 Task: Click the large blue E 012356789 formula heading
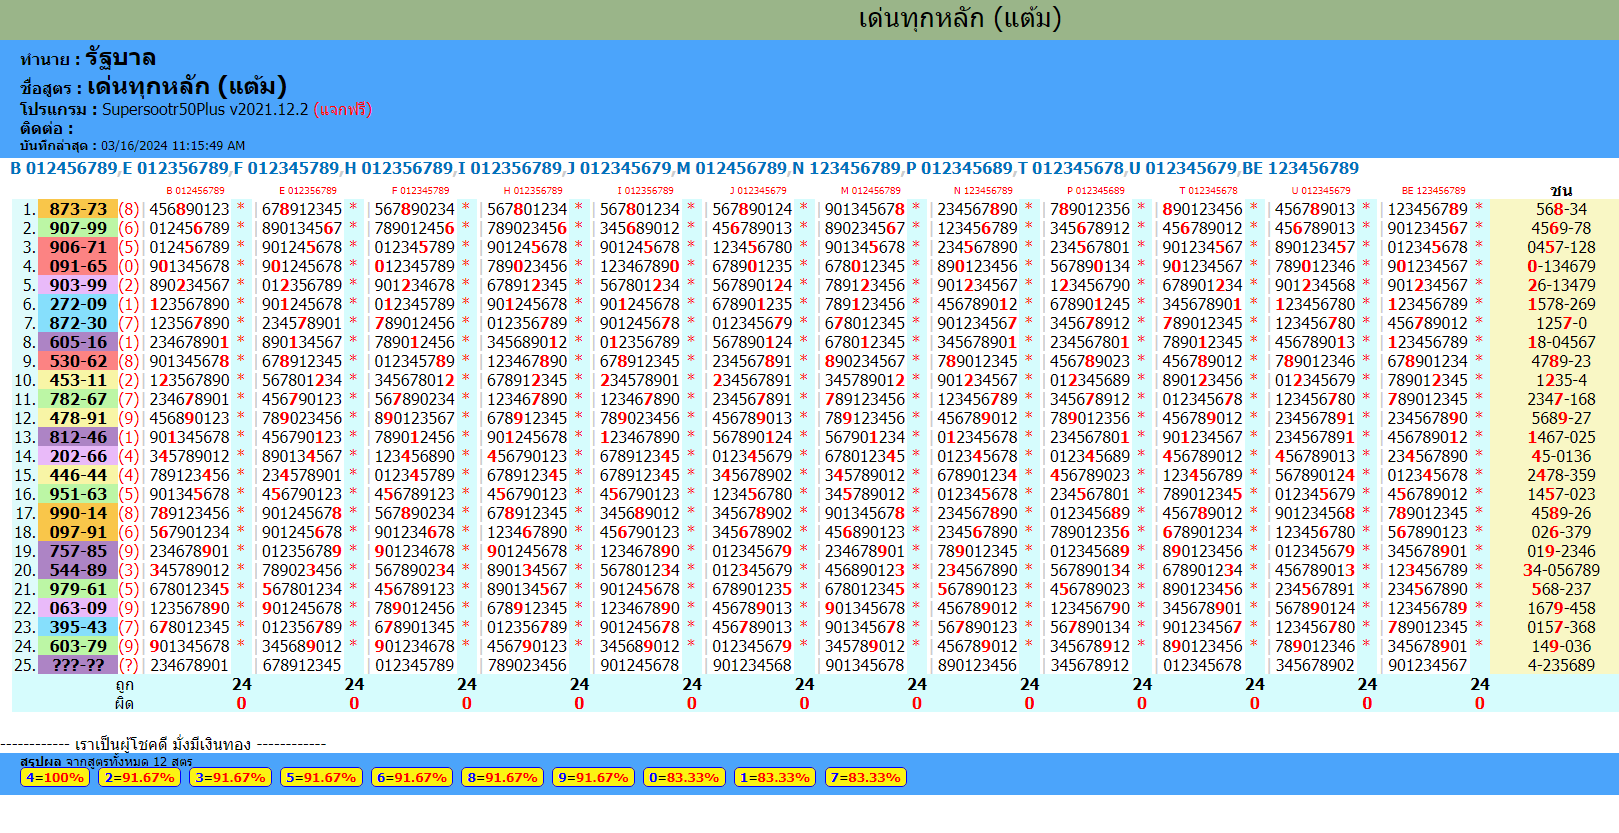[x=175, y=168]
